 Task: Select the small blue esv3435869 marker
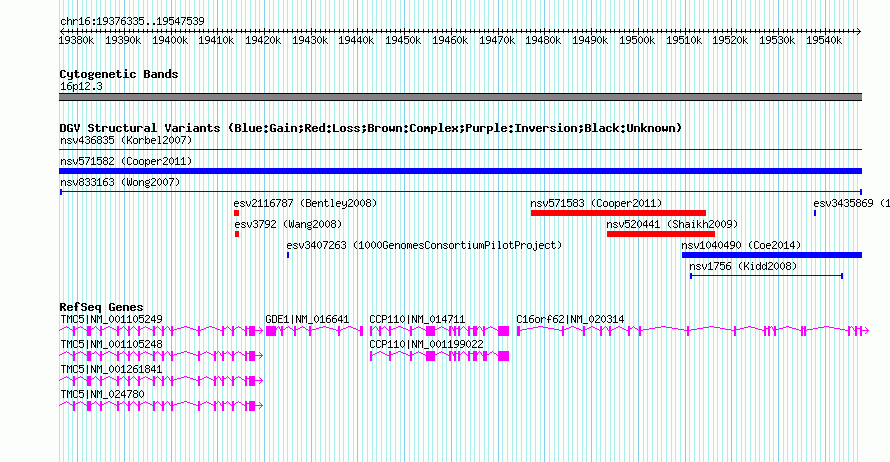(x=815, y=213)
